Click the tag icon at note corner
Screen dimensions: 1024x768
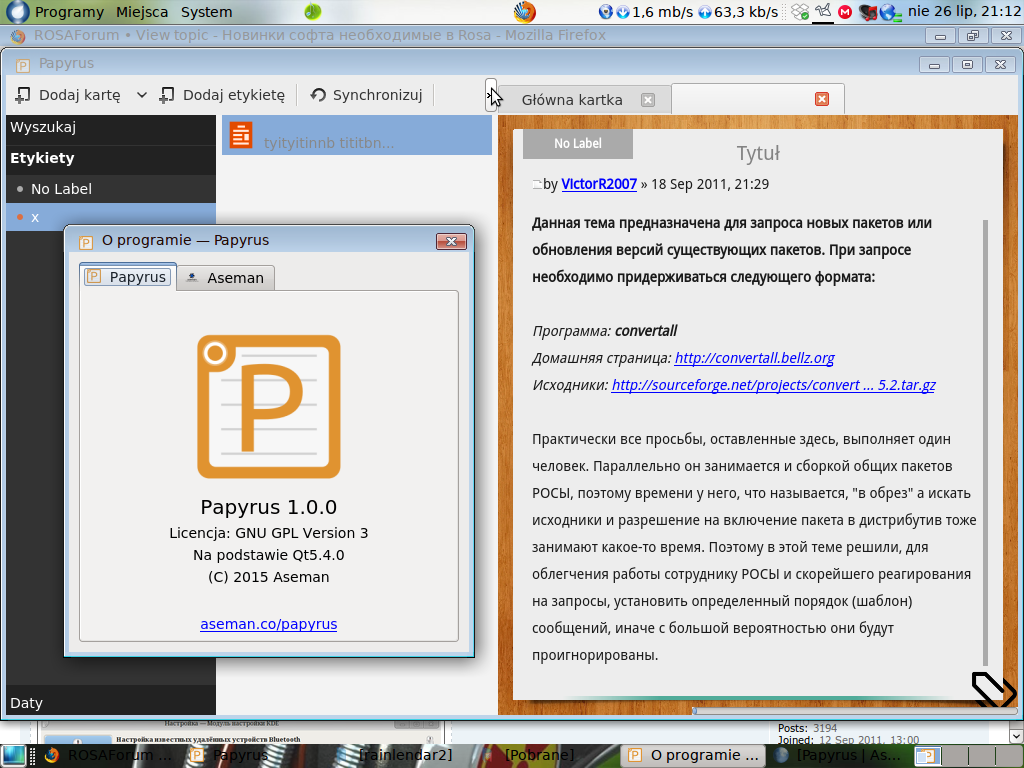pos(993,688)
